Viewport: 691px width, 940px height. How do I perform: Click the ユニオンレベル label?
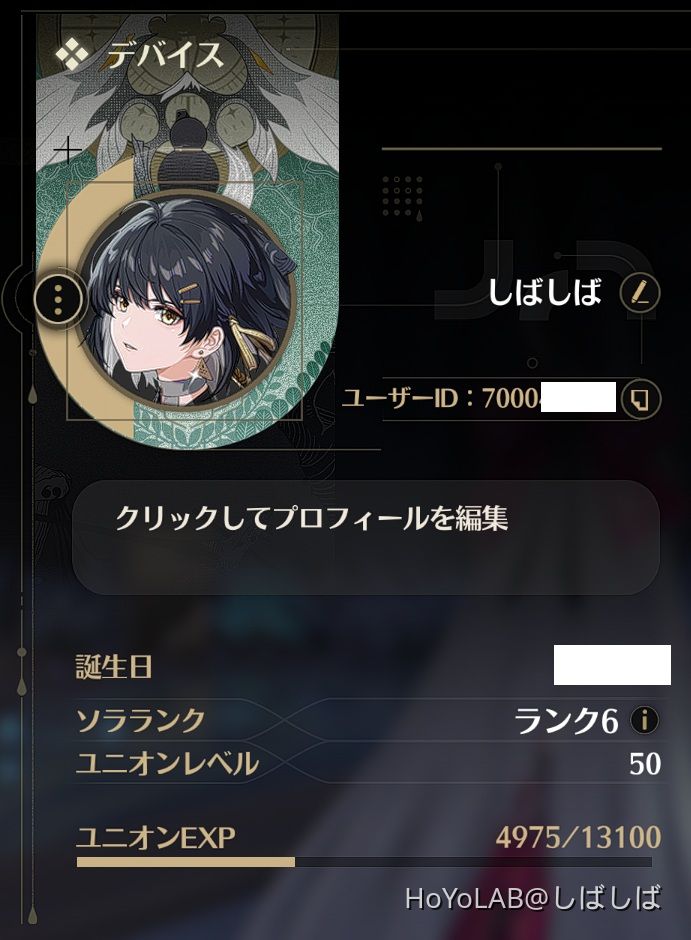point(168,764)
